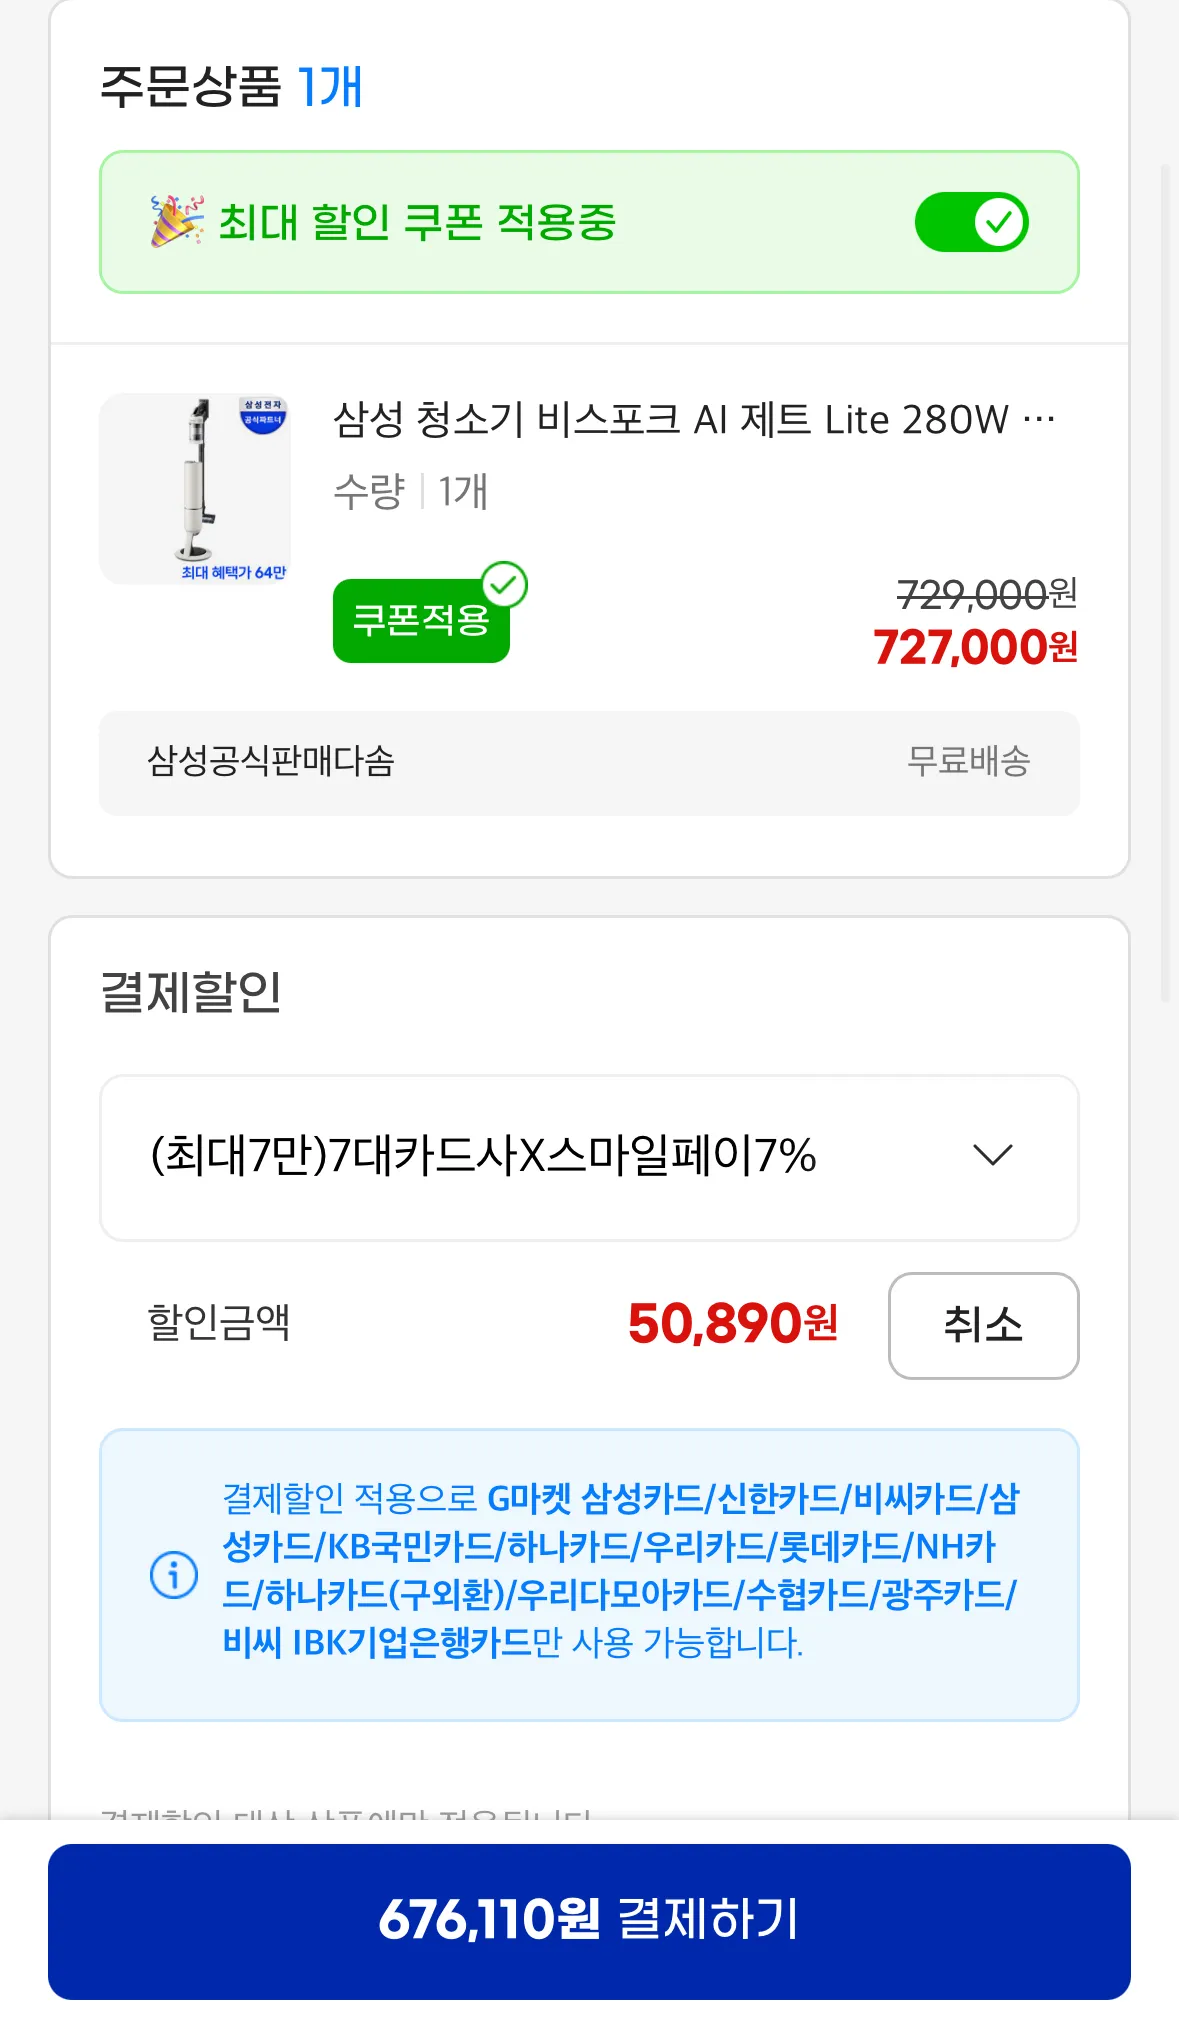1179x2024 pixels.
Task: Click the Samsung badge on the product image
Action: click(x=262, y=415)
